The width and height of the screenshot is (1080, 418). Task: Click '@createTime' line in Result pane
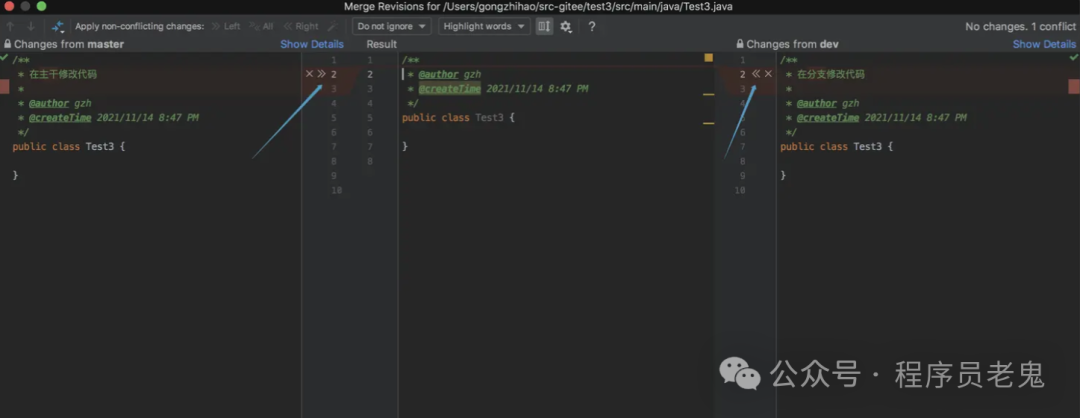click(498, 89)
